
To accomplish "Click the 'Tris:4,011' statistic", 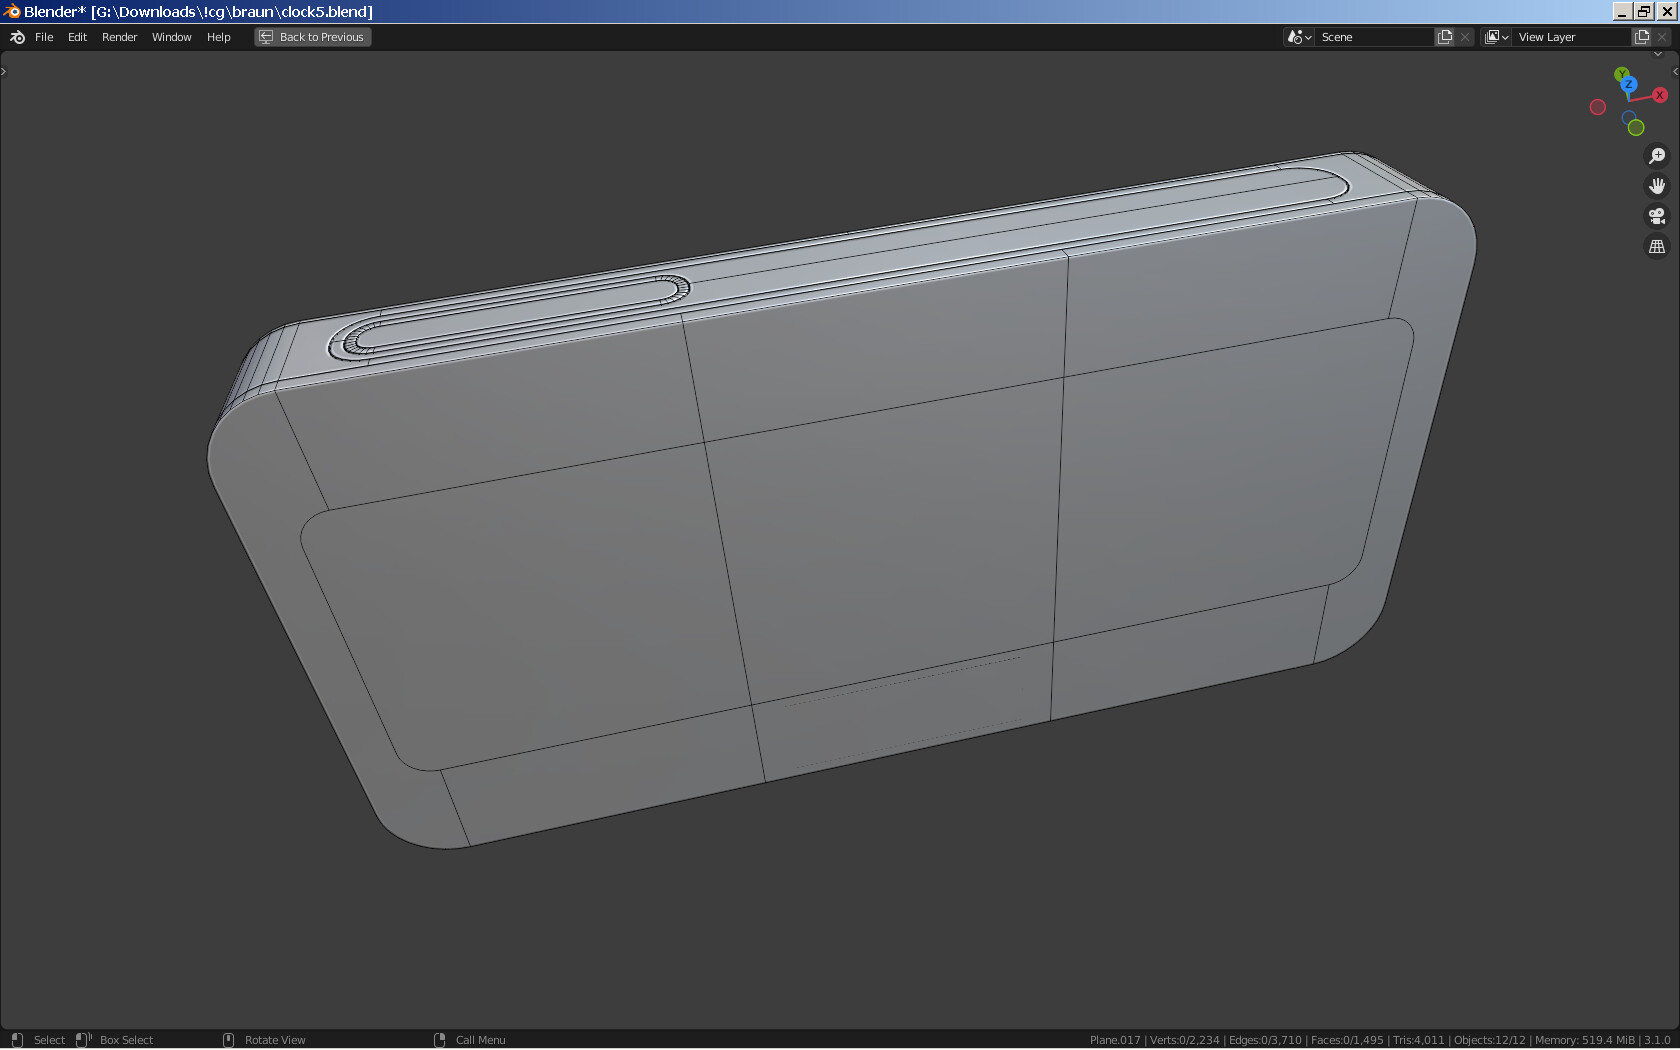I will [x=1419, y=1040].
